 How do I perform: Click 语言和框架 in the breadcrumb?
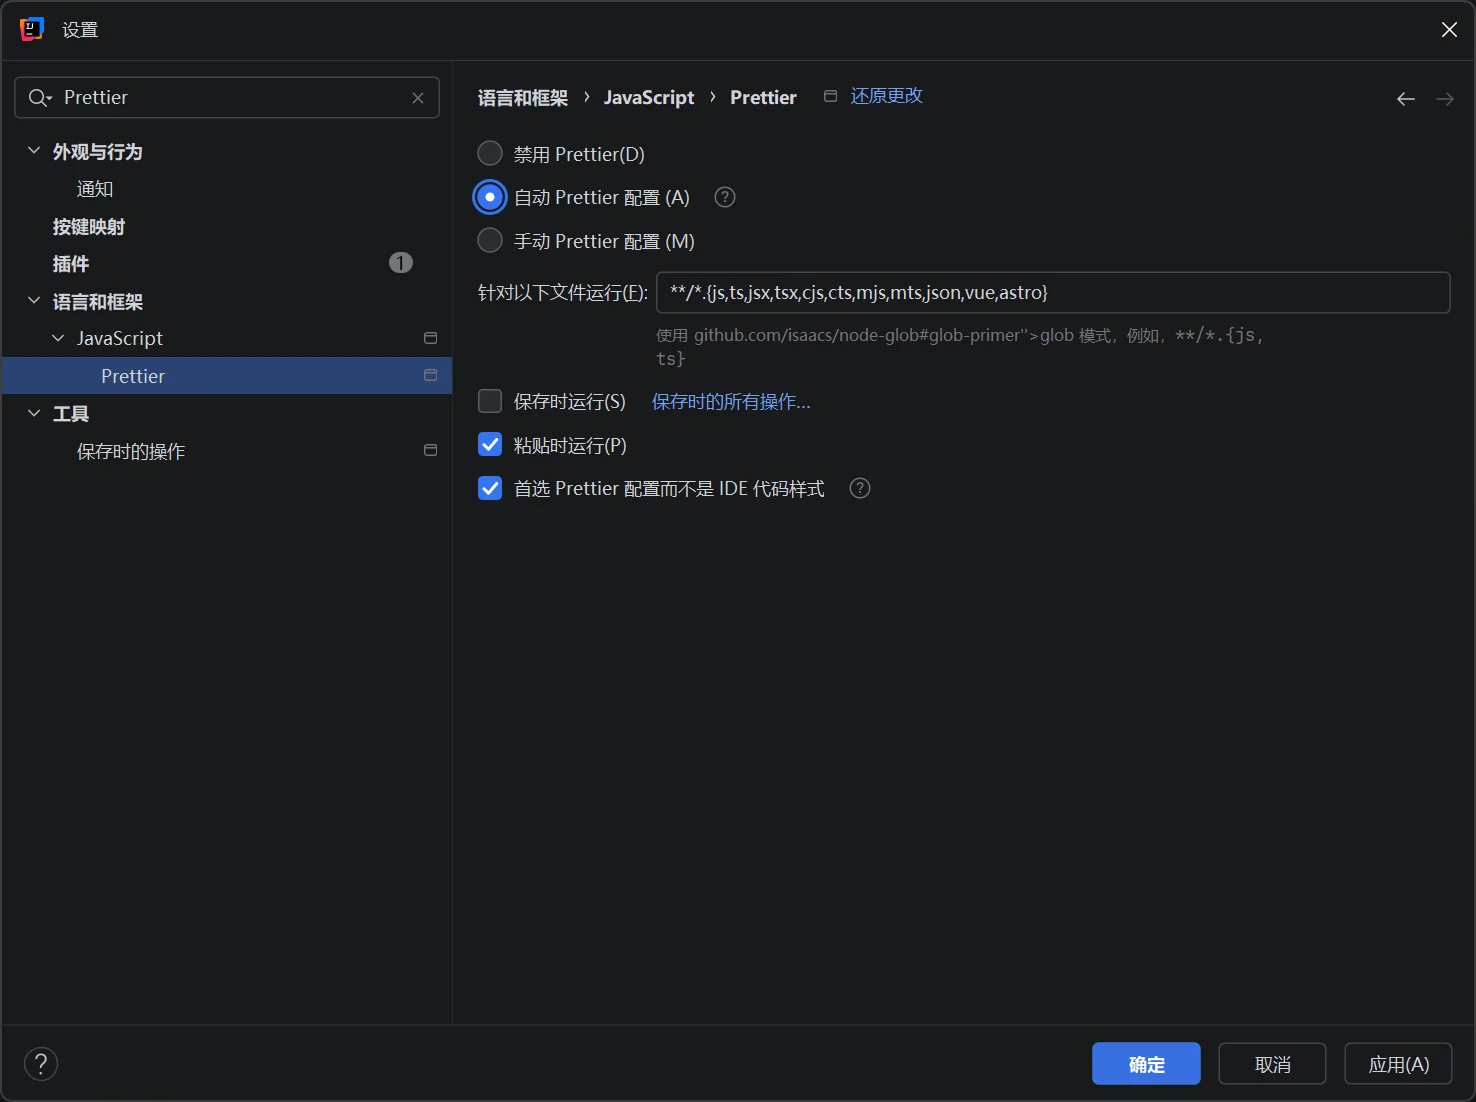click(523, 97)
